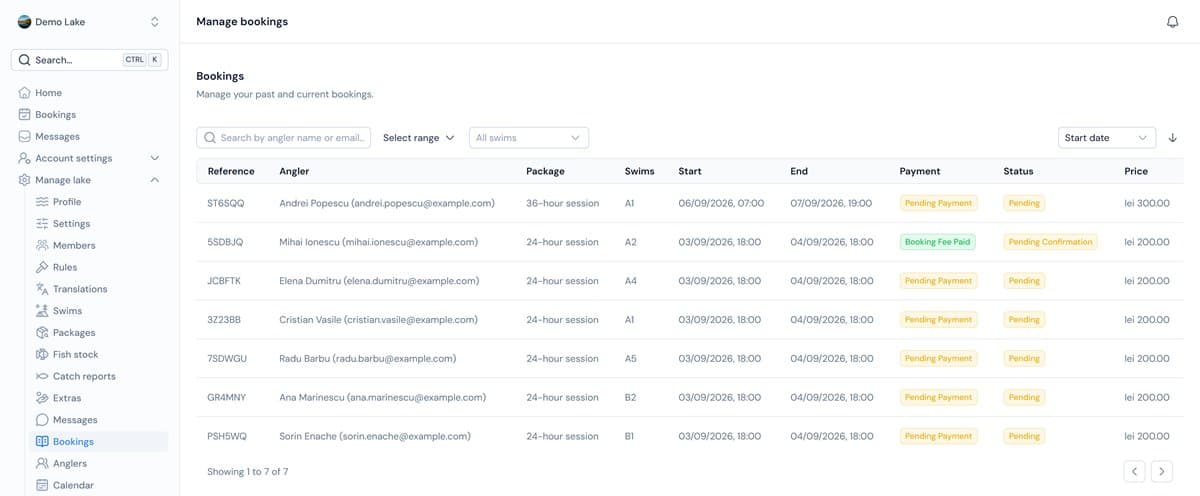Viewport: 1200px width, 496px height.
Task: Click the Price column header
Action: tap(1136, 171)
